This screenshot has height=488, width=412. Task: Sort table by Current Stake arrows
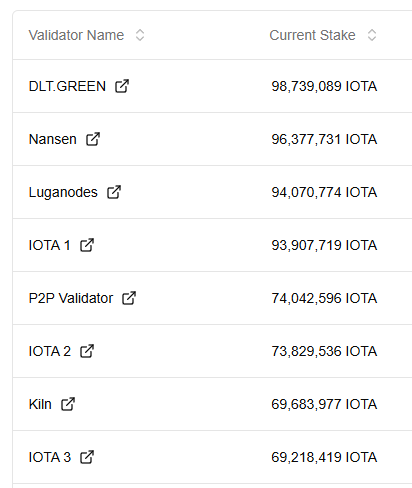[x=372, y=35]
